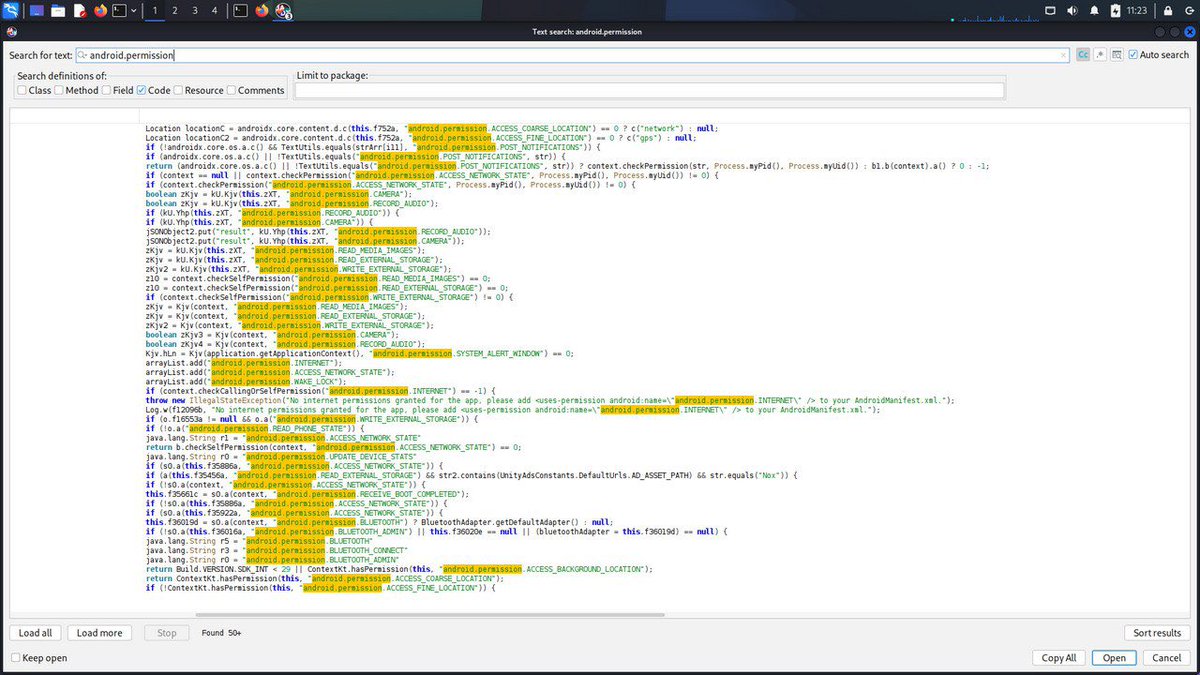The width and height of the screenshot is (1200, 675).
Task: Open the log out session icon
Action: [x=1188, y=11]
